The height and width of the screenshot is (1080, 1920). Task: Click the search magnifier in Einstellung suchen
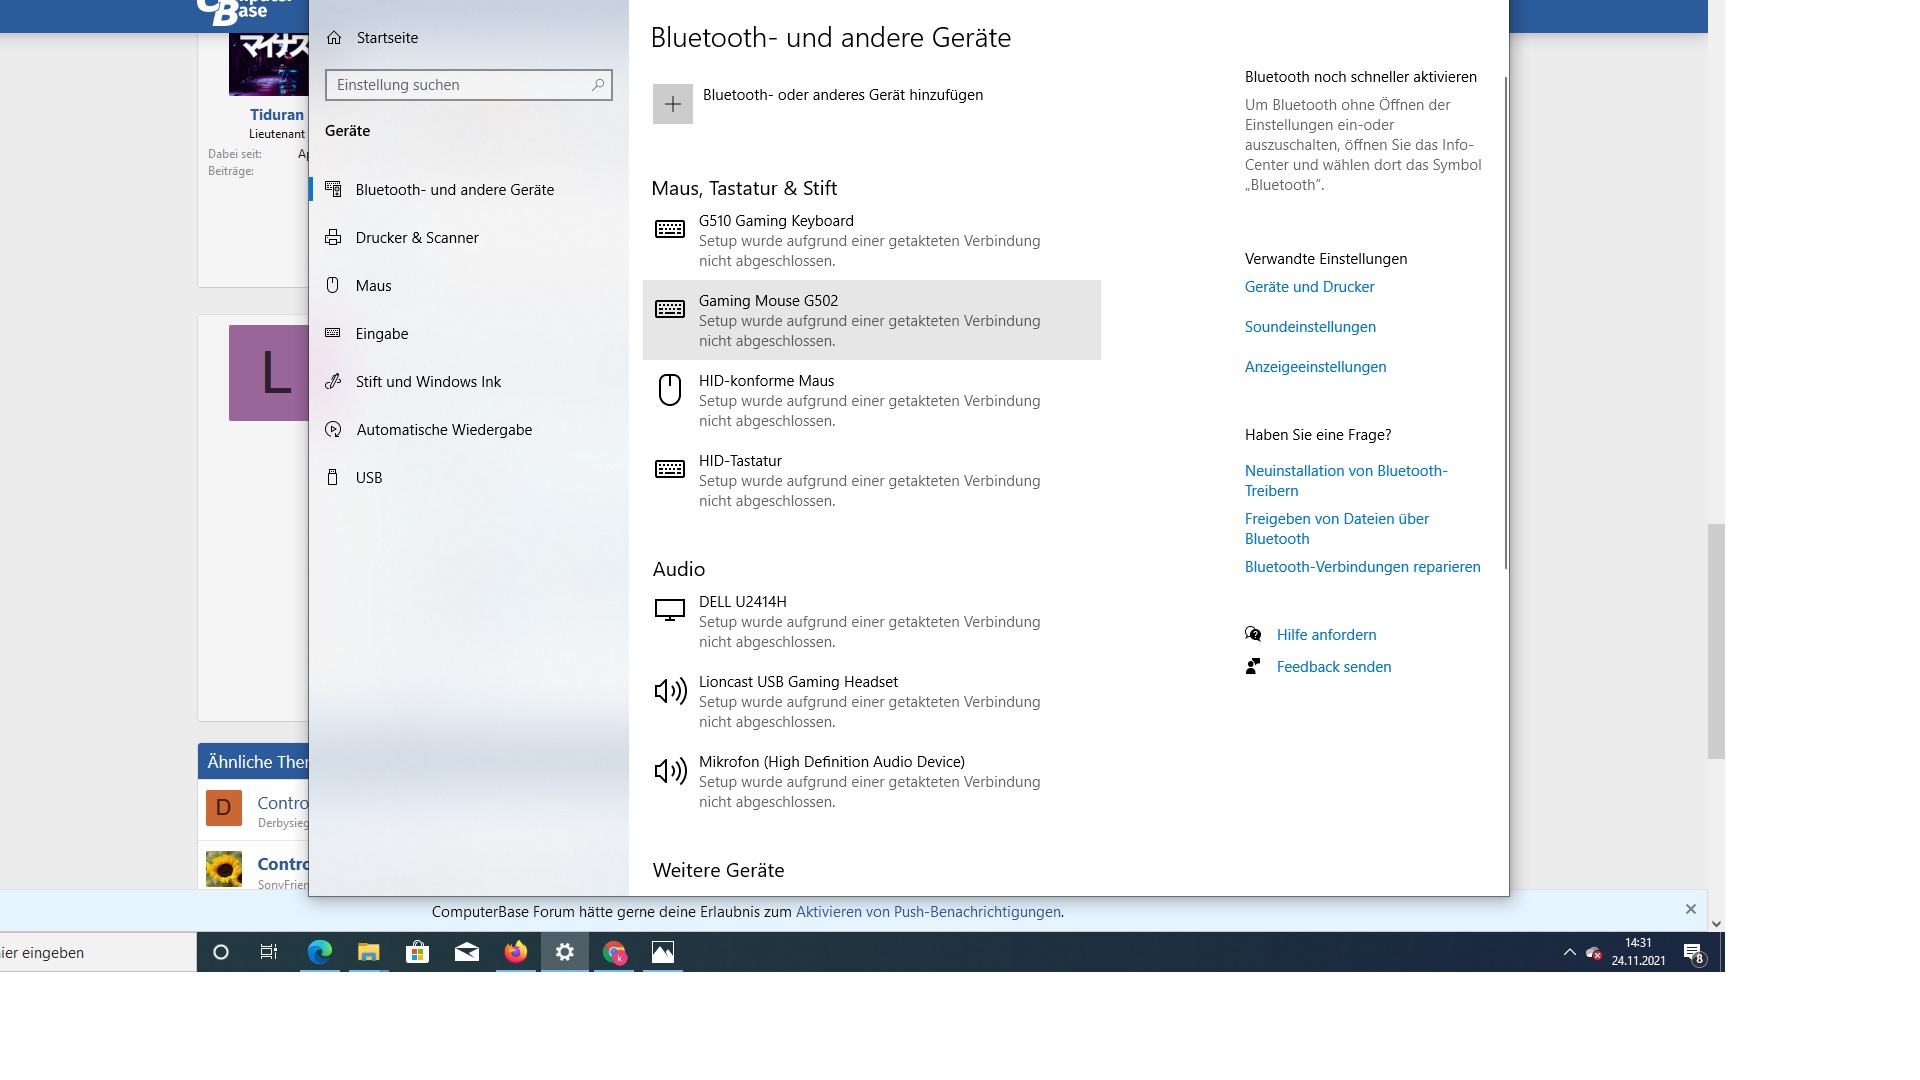(598, 85)
